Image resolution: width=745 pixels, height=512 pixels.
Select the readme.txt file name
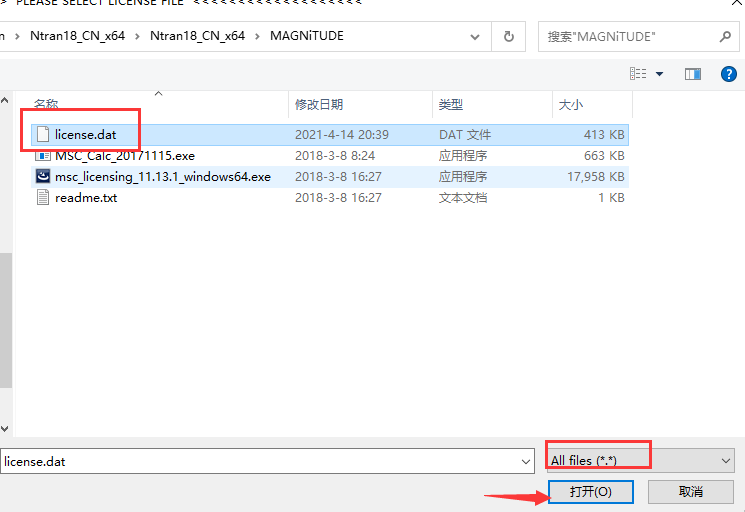pyautogui.click(x=86, y=198)
